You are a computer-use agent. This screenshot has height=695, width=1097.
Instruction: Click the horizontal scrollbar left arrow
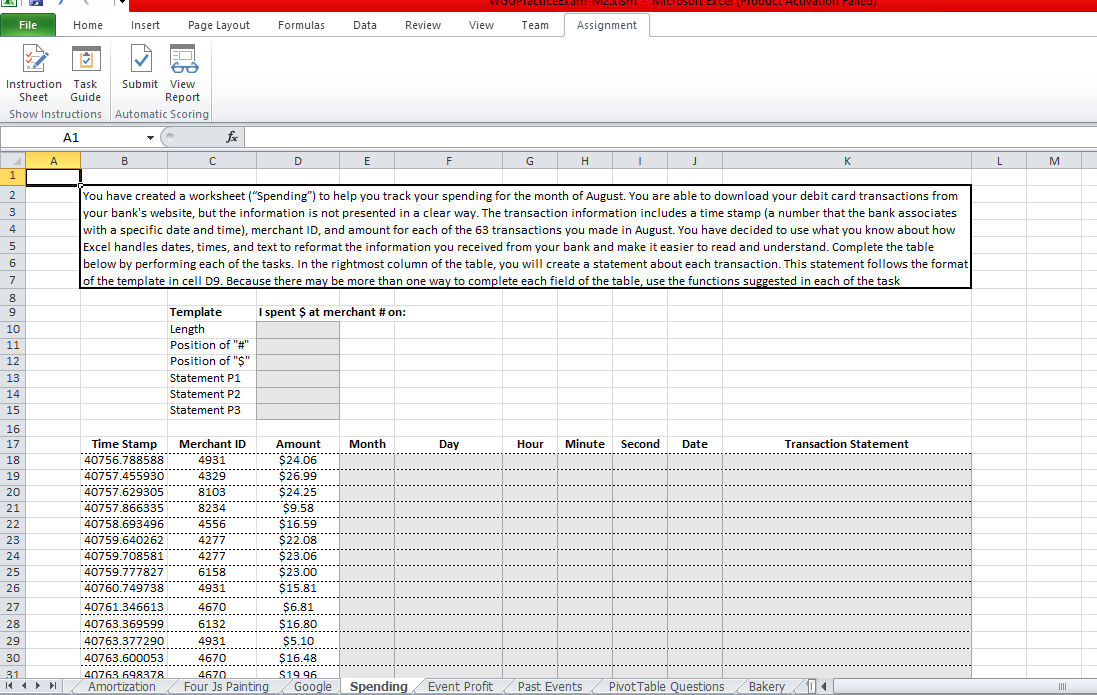tap(824, 687)
